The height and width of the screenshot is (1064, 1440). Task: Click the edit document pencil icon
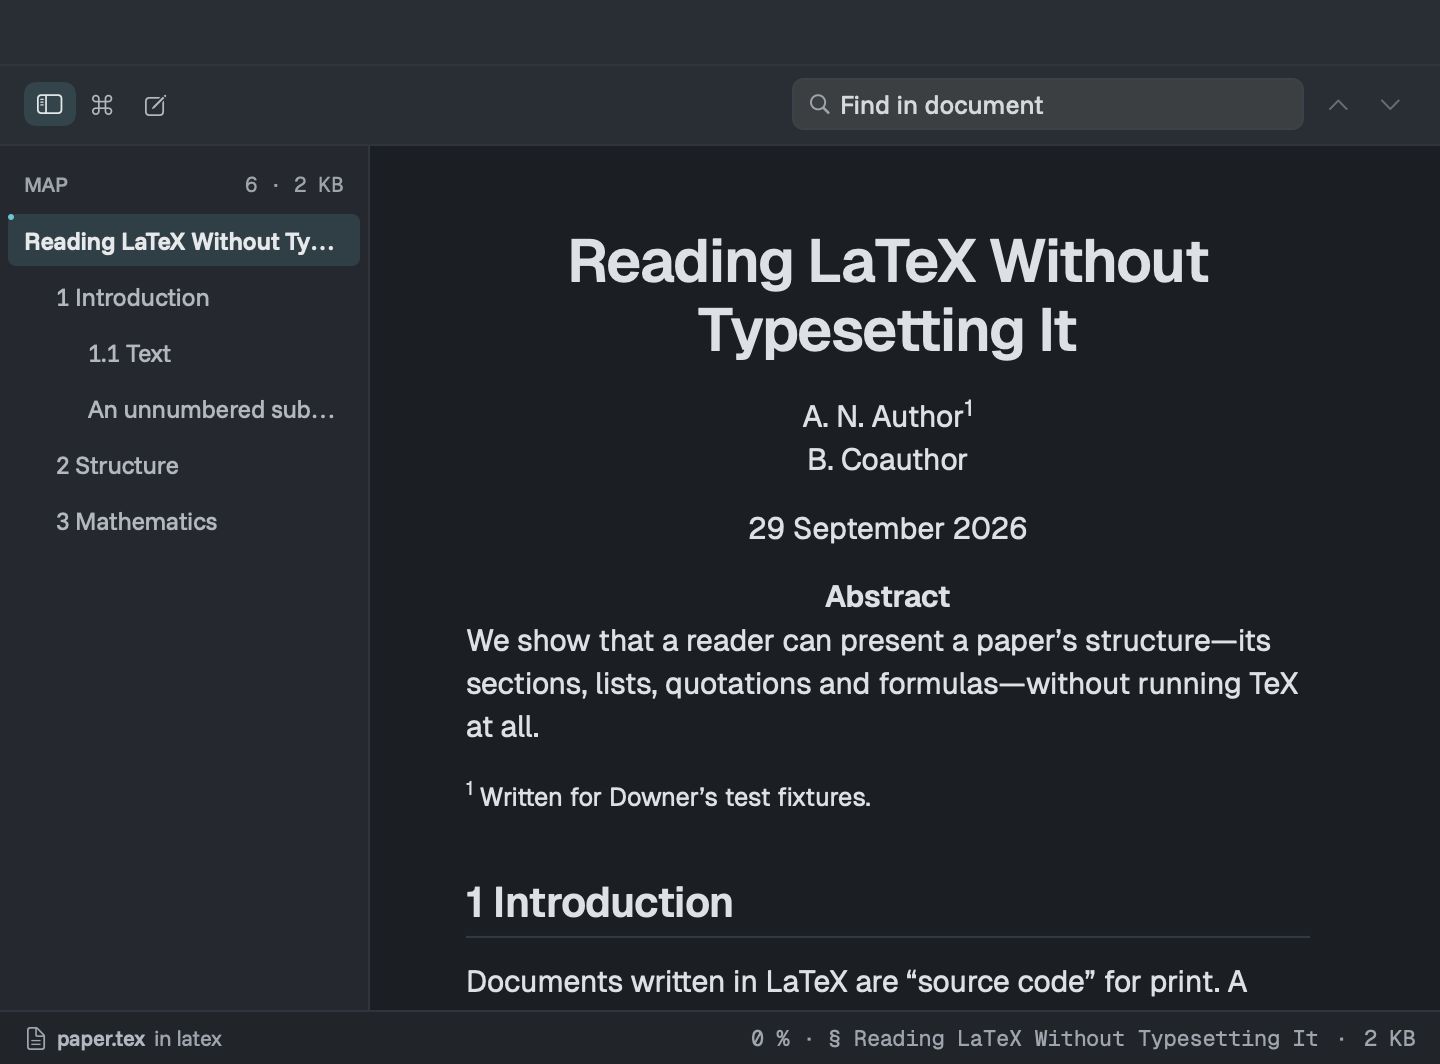(x=155, y=105)
